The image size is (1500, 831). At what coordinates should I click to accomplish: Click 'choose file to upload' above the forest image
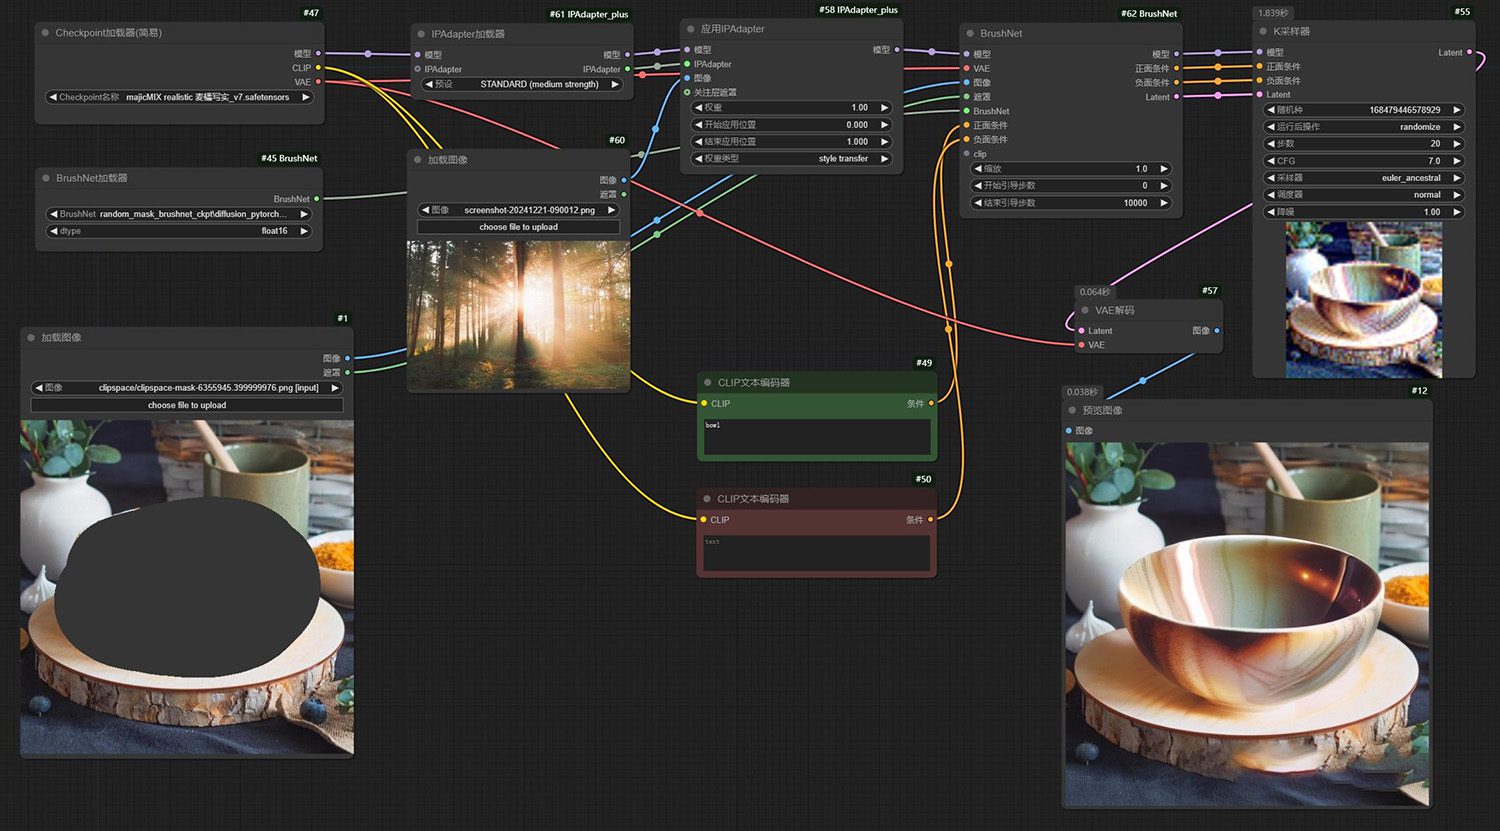coord(518,227)
